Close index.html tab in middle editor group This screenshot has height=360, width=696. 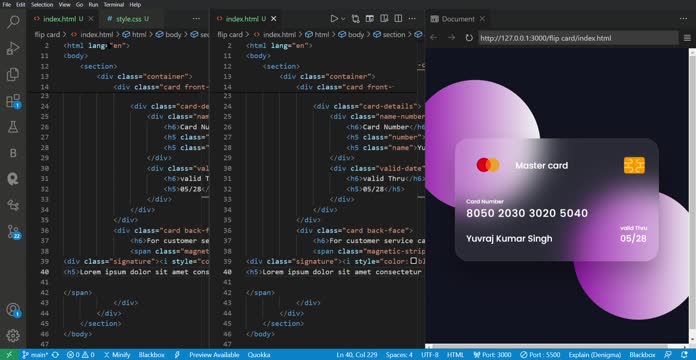(273, 19)
